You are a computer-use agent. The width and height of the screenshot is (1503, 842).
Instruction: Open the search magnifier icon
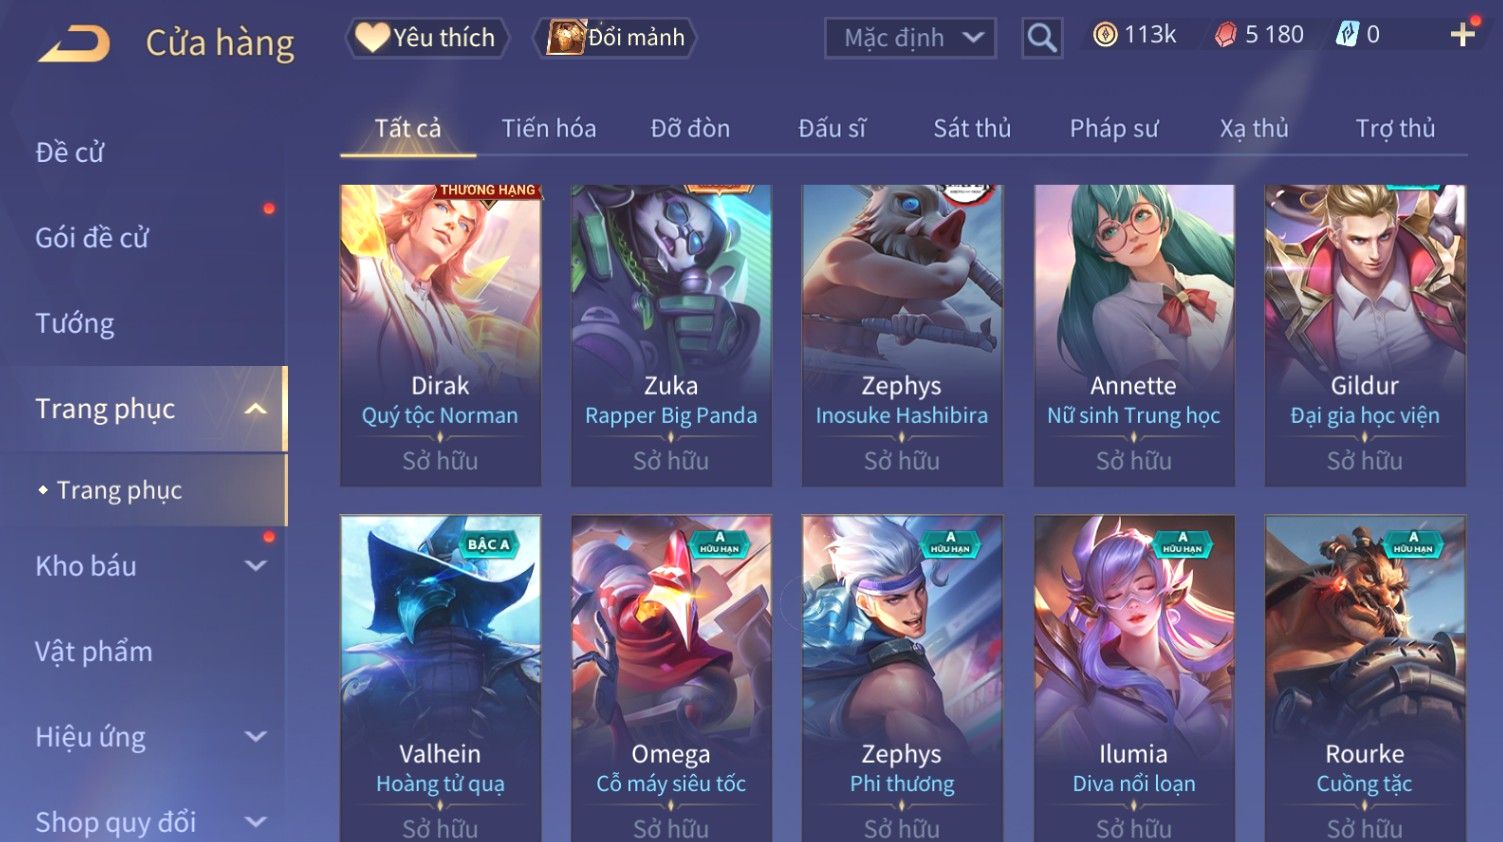click(x=1041, y=38)
